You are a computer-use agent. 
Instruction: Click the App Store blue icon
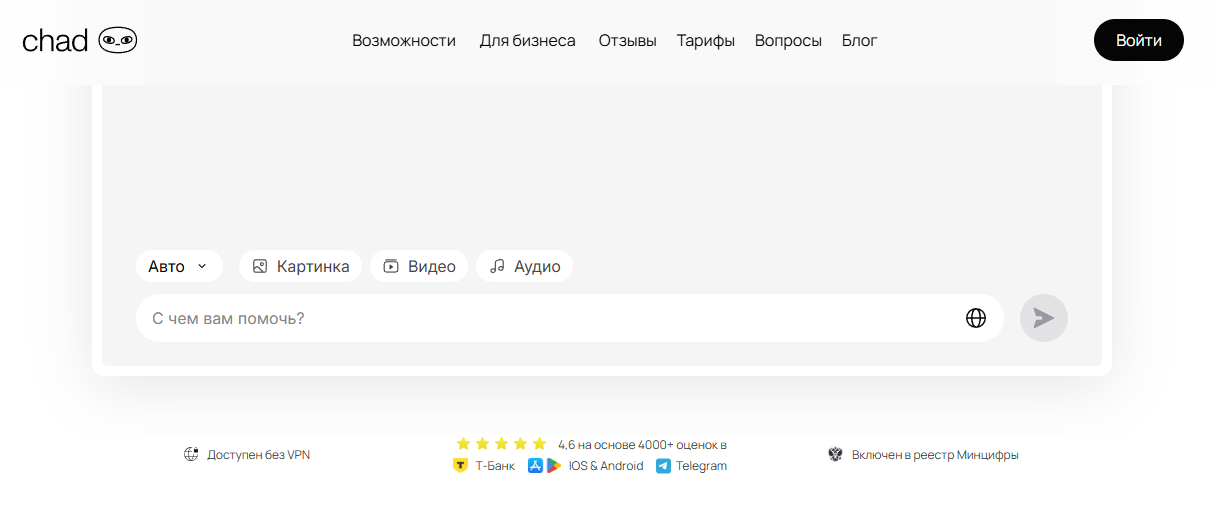coord(535,466)
